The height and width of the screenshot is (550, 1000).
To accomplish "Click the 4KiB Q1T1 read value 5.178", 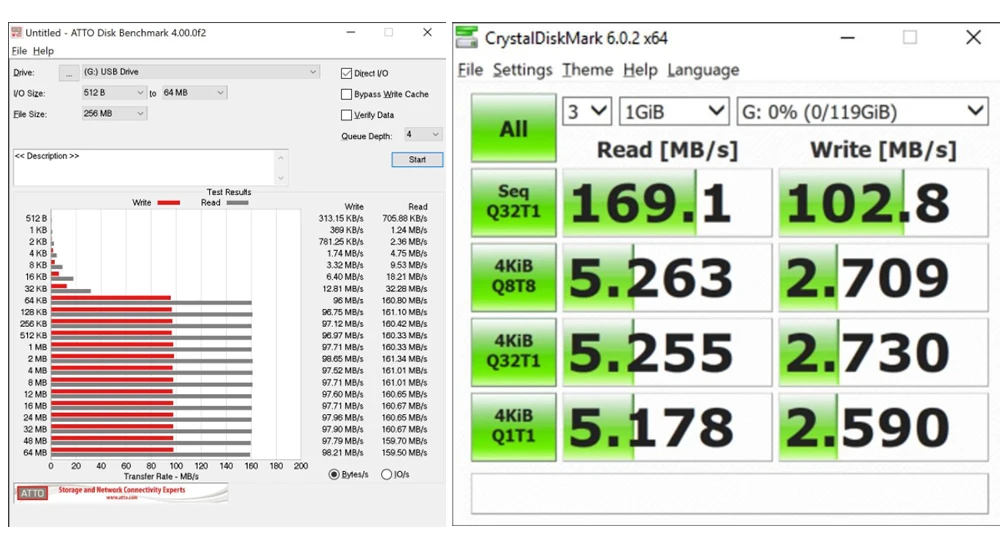I will [667, 426].
